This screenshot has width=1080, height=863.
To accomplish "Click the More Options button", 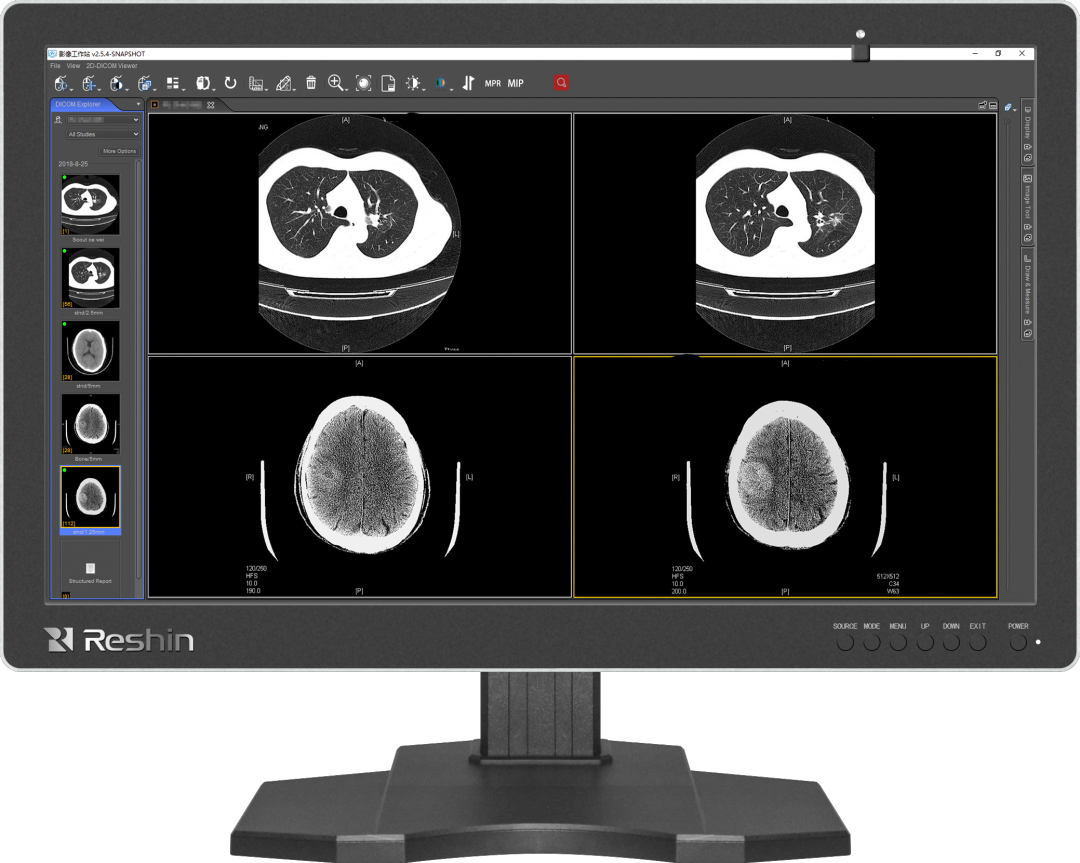I will point(119,151).
